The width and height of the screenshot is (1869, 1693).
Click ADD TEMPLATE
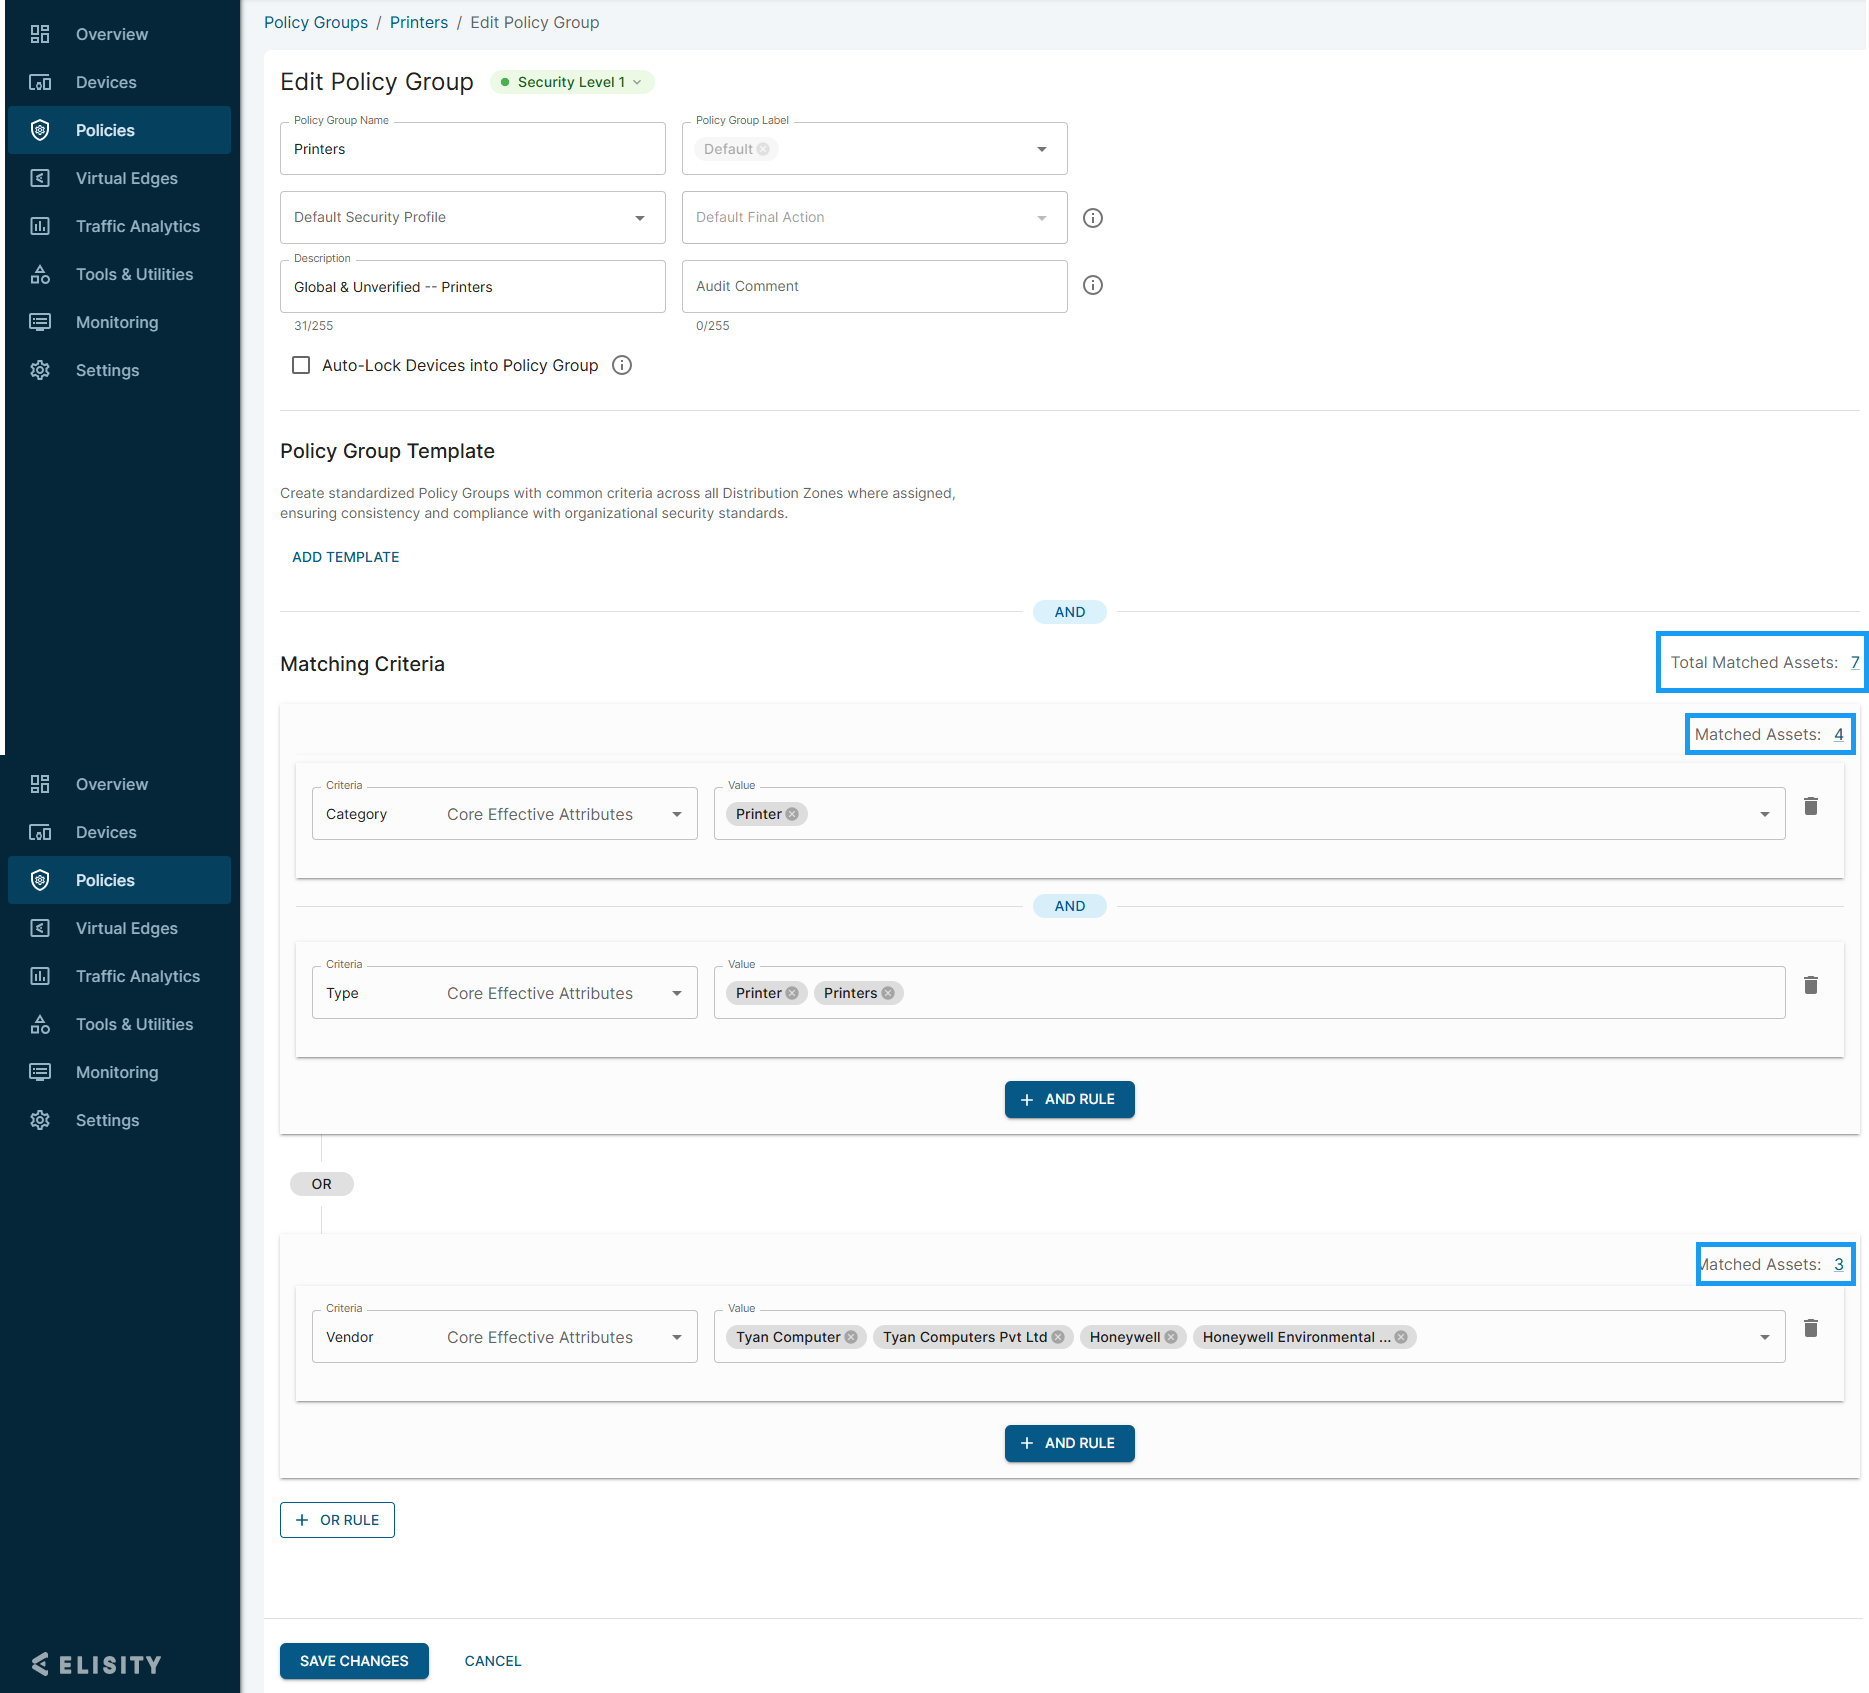click(x=346, y=557)
